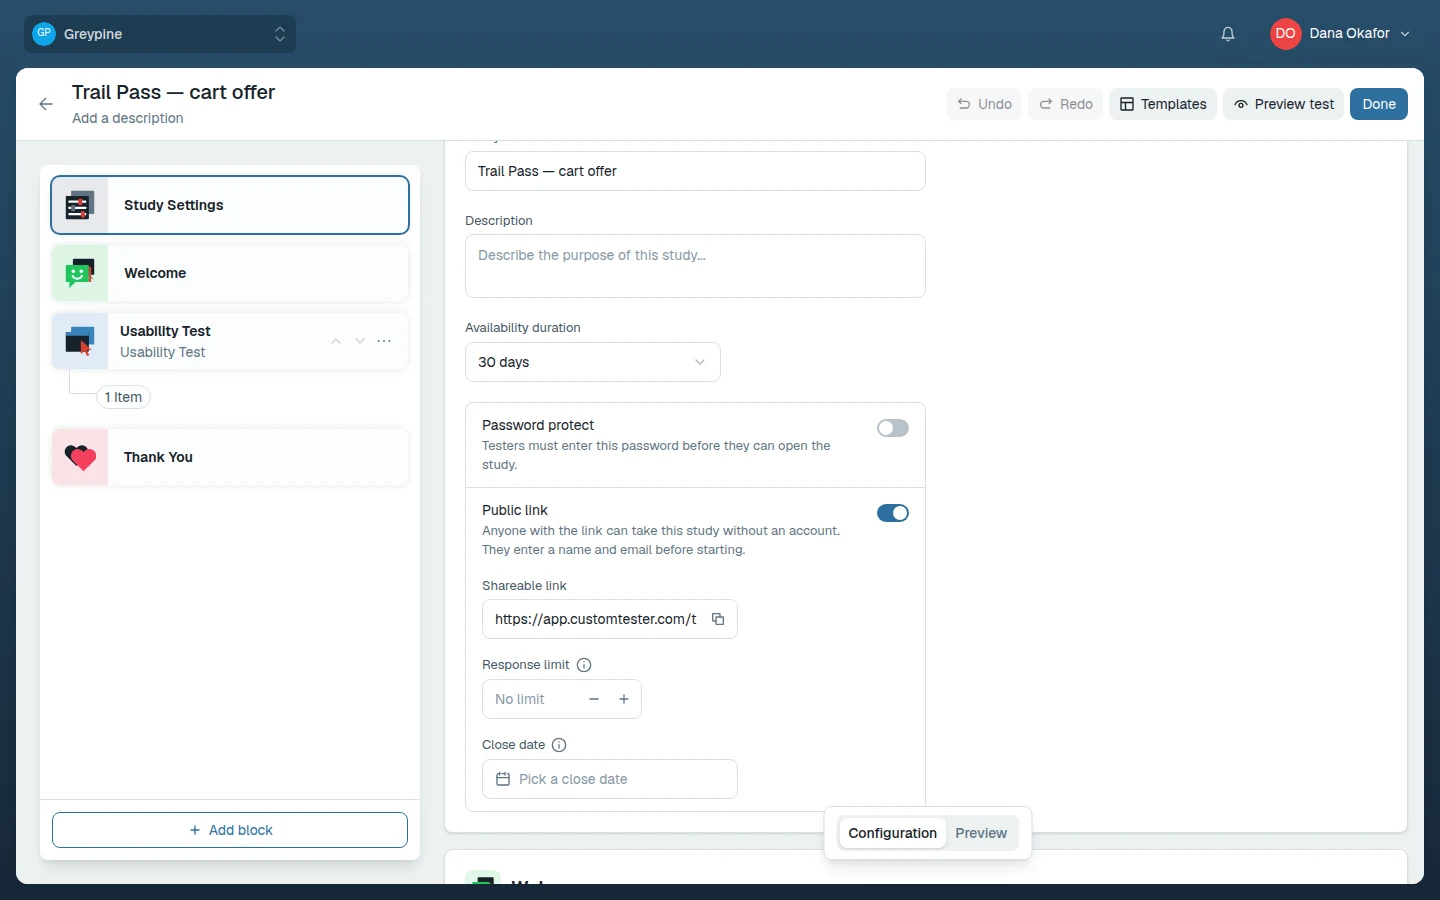Click the 'Trail Pass — cart offer' page title
The width and height of the screenshot is (1440, 900).
(174, 92)
